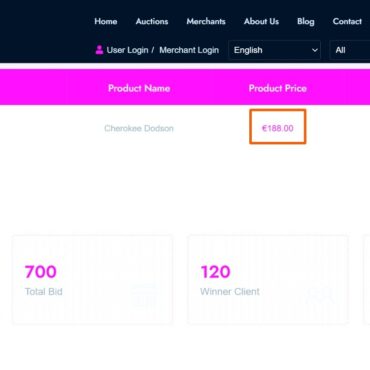This screenshot has height=370, width=370.
Task: Navigate to the Merchants page
Action: pyautogui.click(x=206, y=21)
